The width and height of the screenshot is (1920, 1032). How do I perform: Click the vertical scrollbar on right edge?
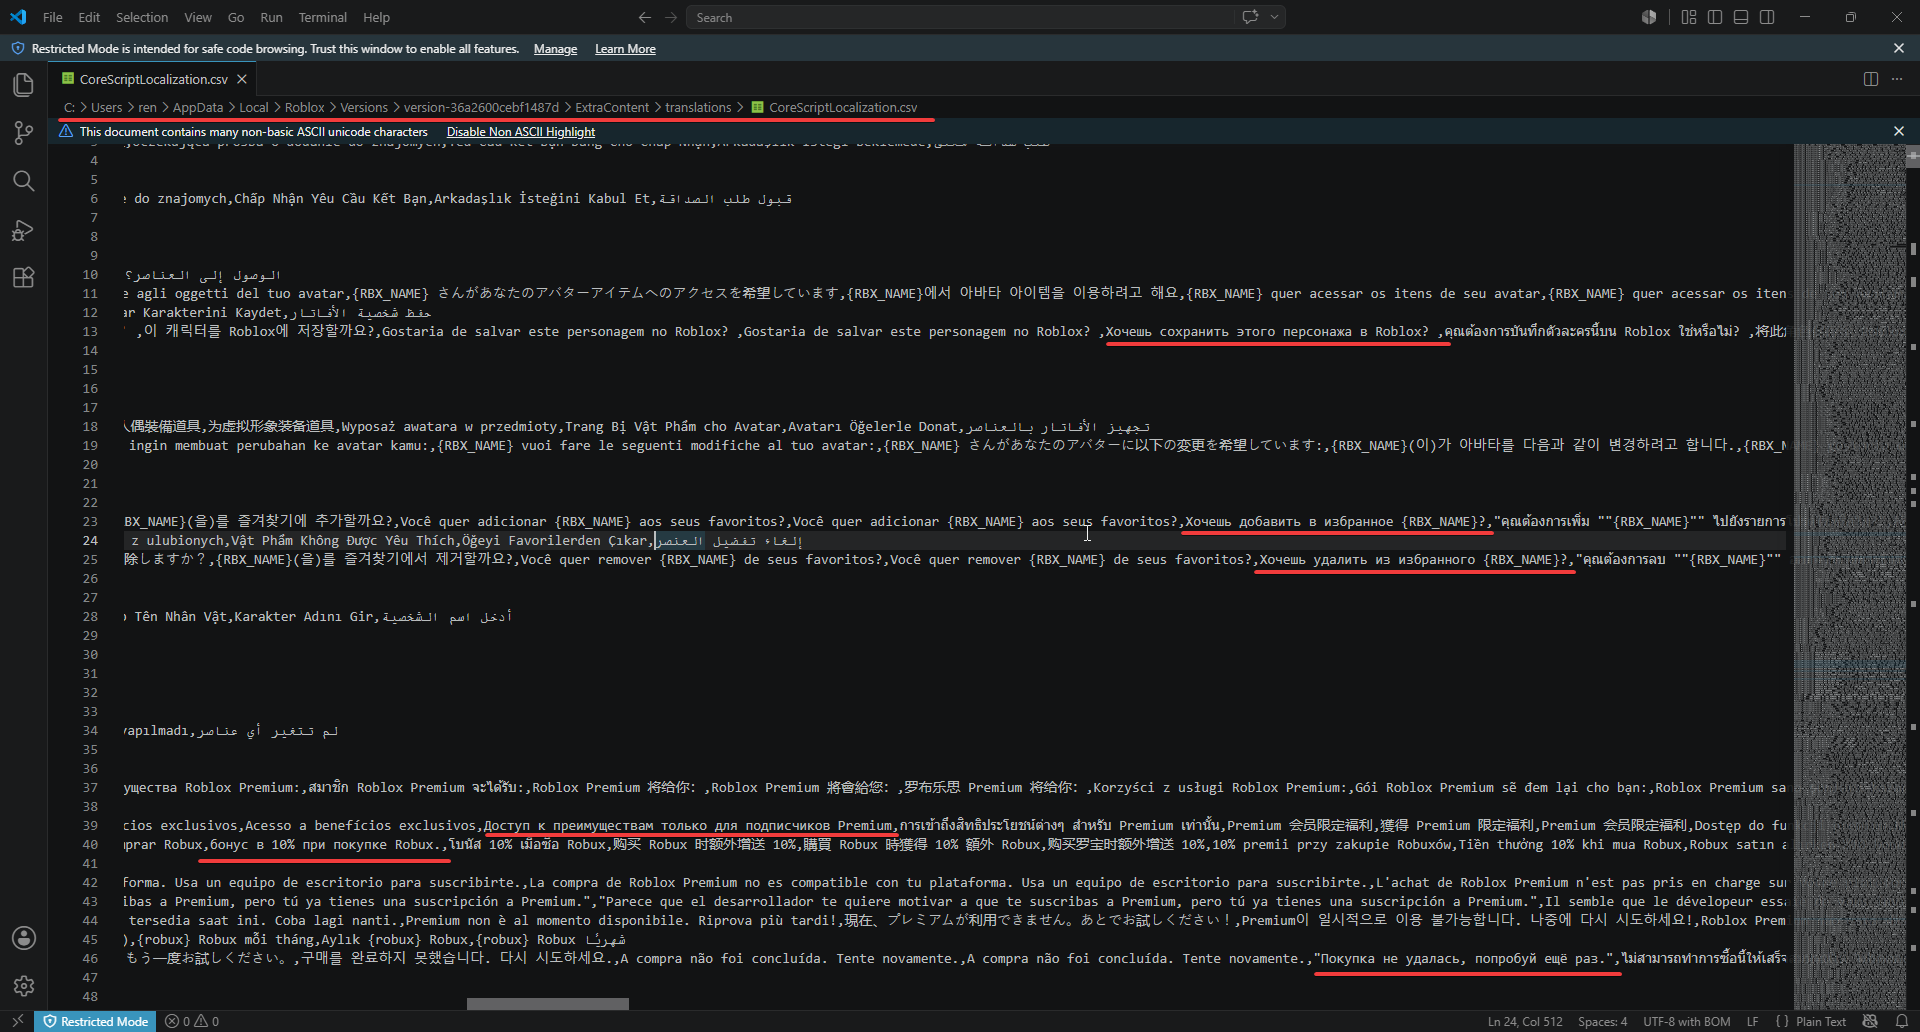click(x=1912, y=576)
